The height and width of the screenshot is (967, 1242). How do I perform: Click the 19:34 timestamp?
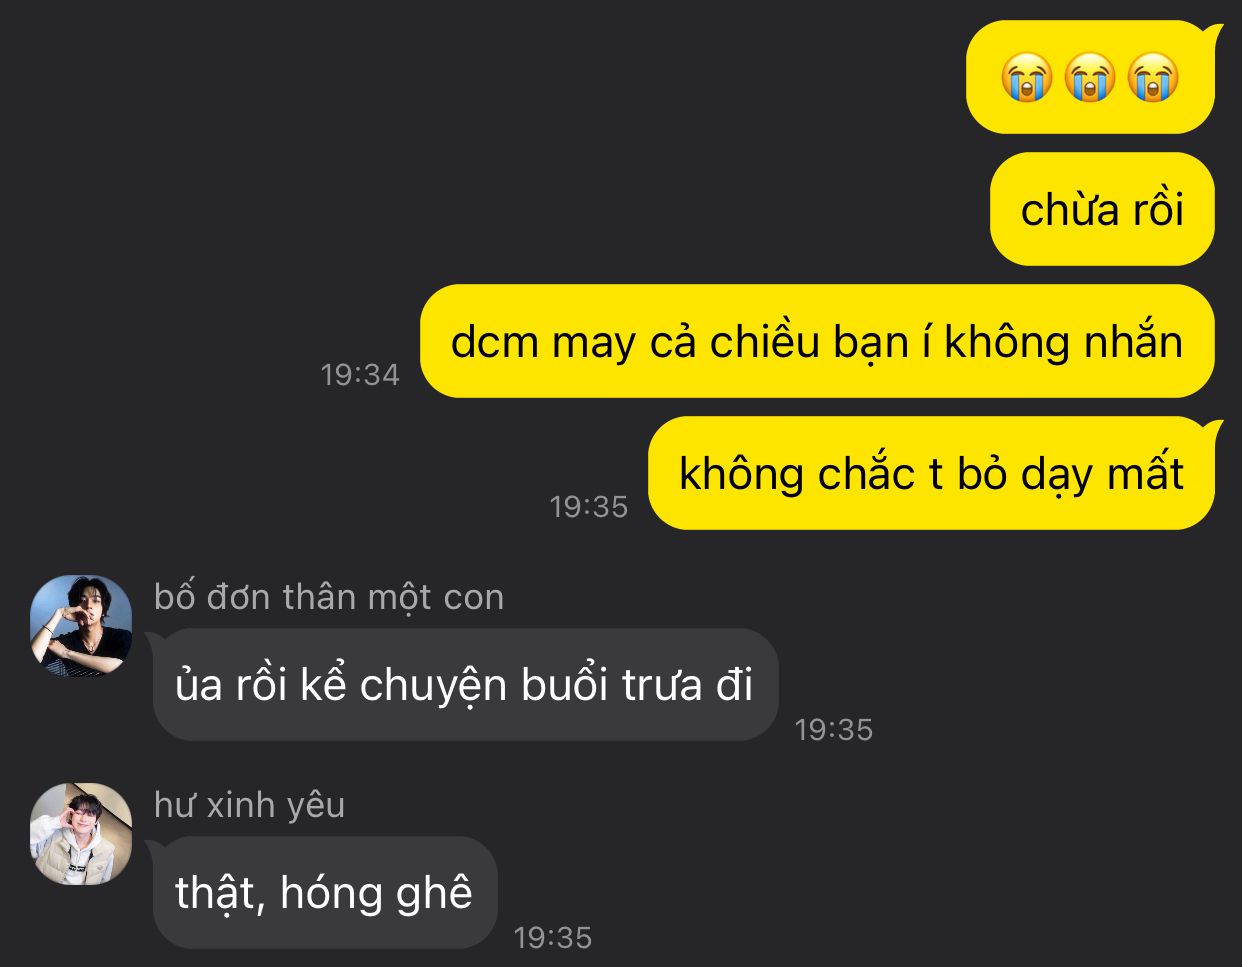(360, 374)
